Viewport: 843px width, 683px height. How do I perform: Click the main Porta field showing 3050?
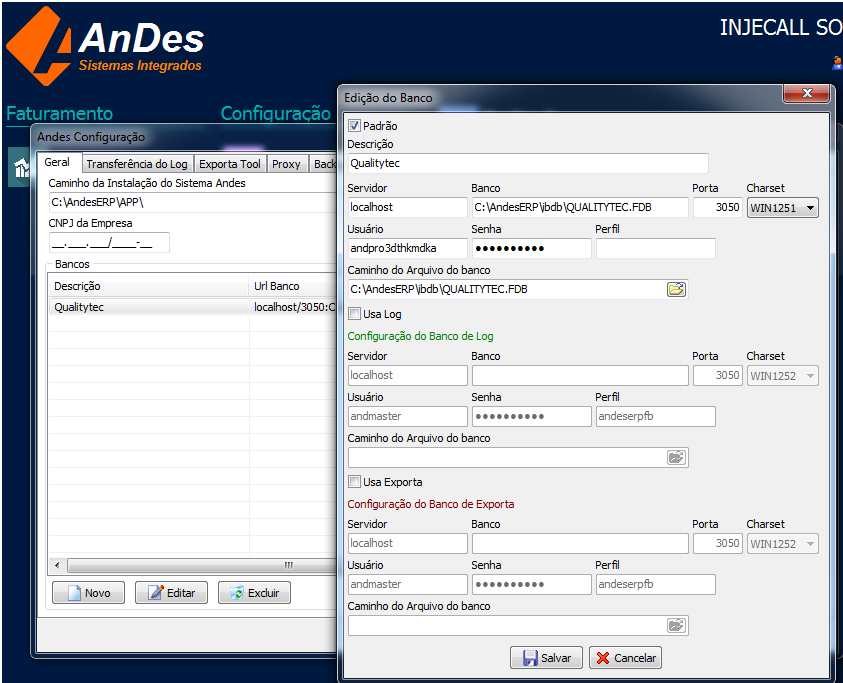click(x=718, y=207)
